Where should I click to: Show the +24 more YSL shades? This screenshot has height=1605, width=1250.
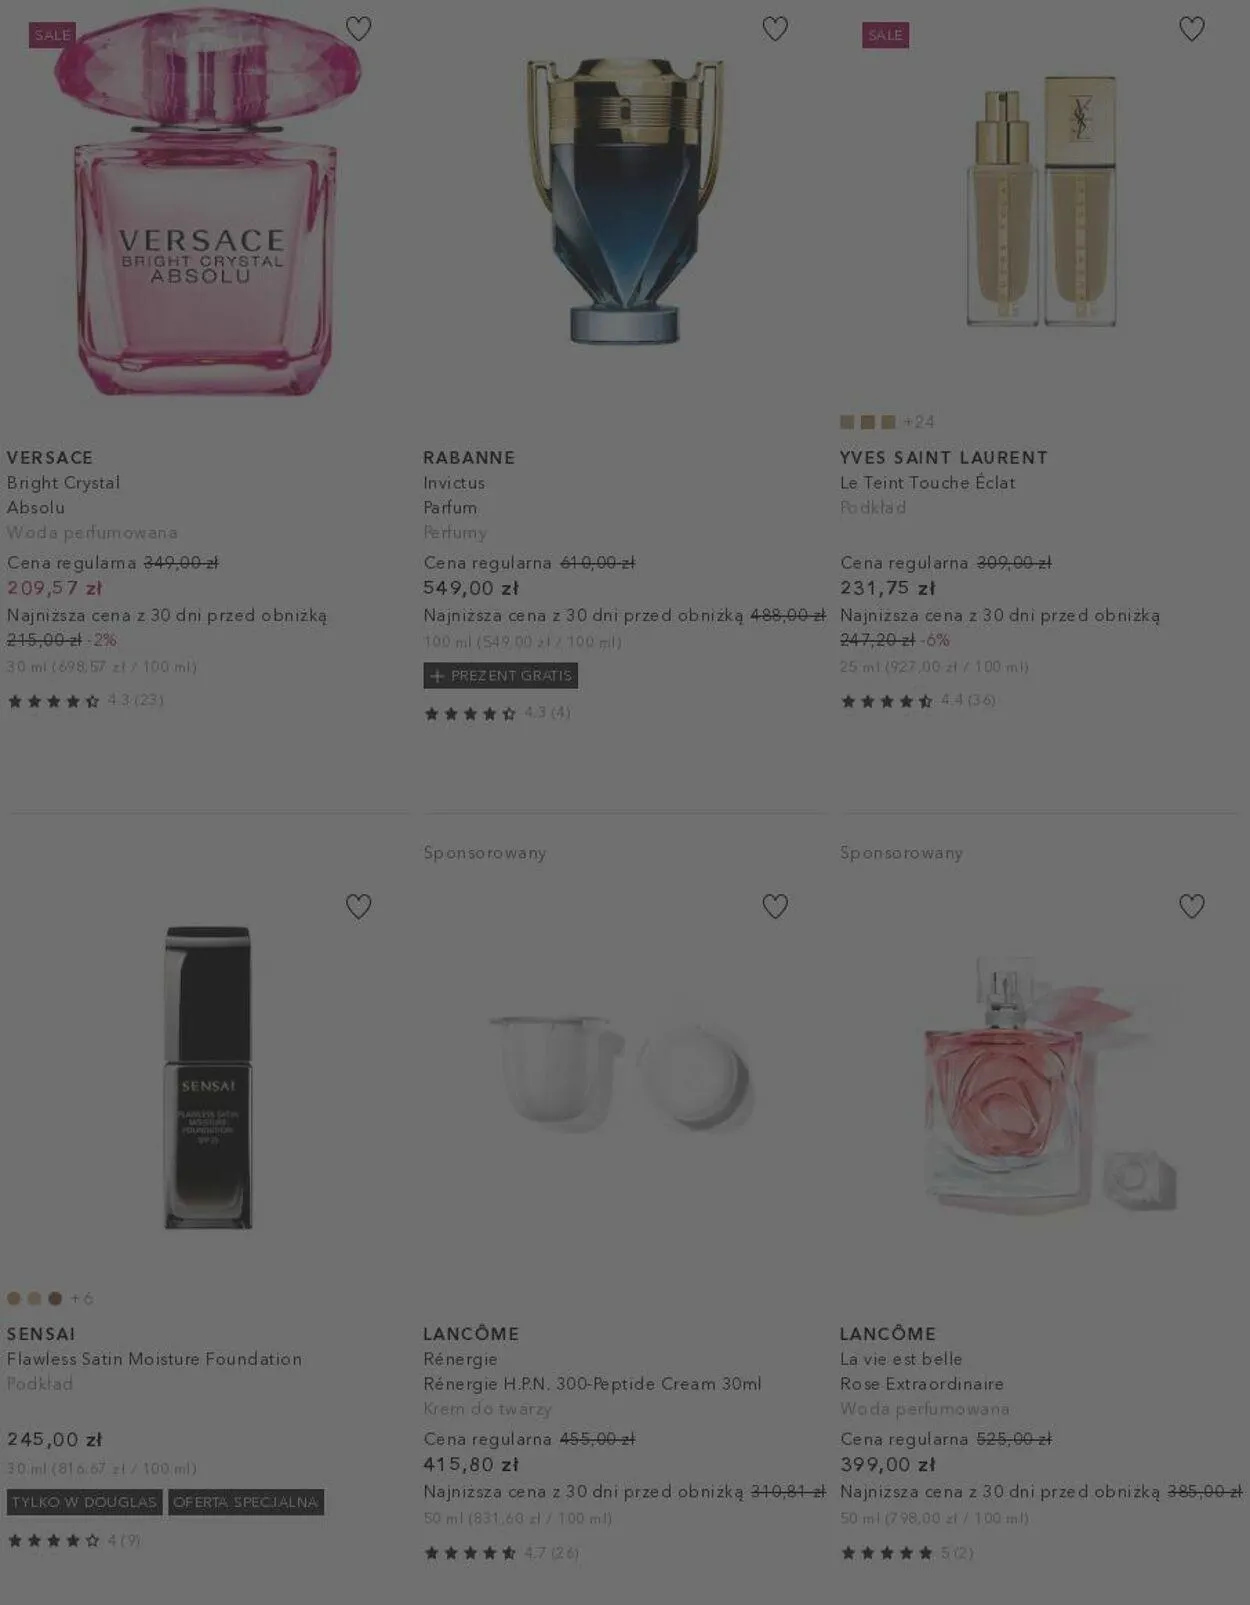click(919, 422)
